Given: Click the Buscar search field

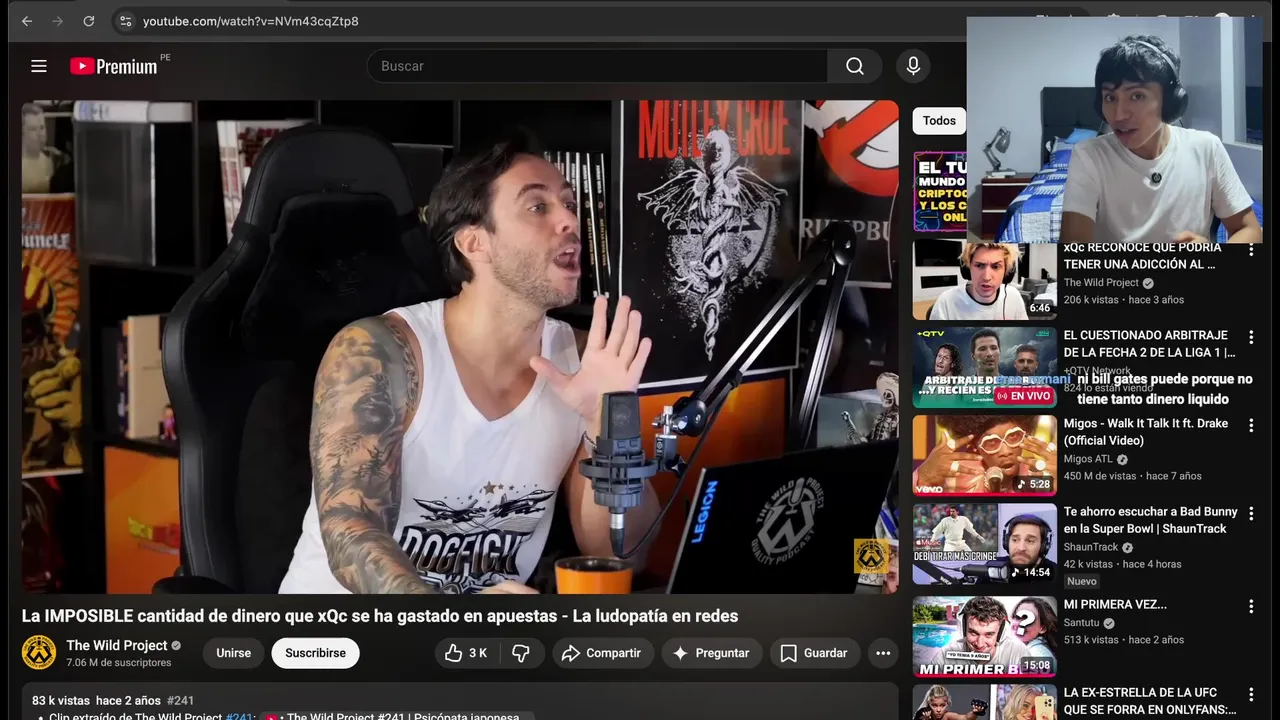Looking at the screenshot, I should tap(598, 66).
